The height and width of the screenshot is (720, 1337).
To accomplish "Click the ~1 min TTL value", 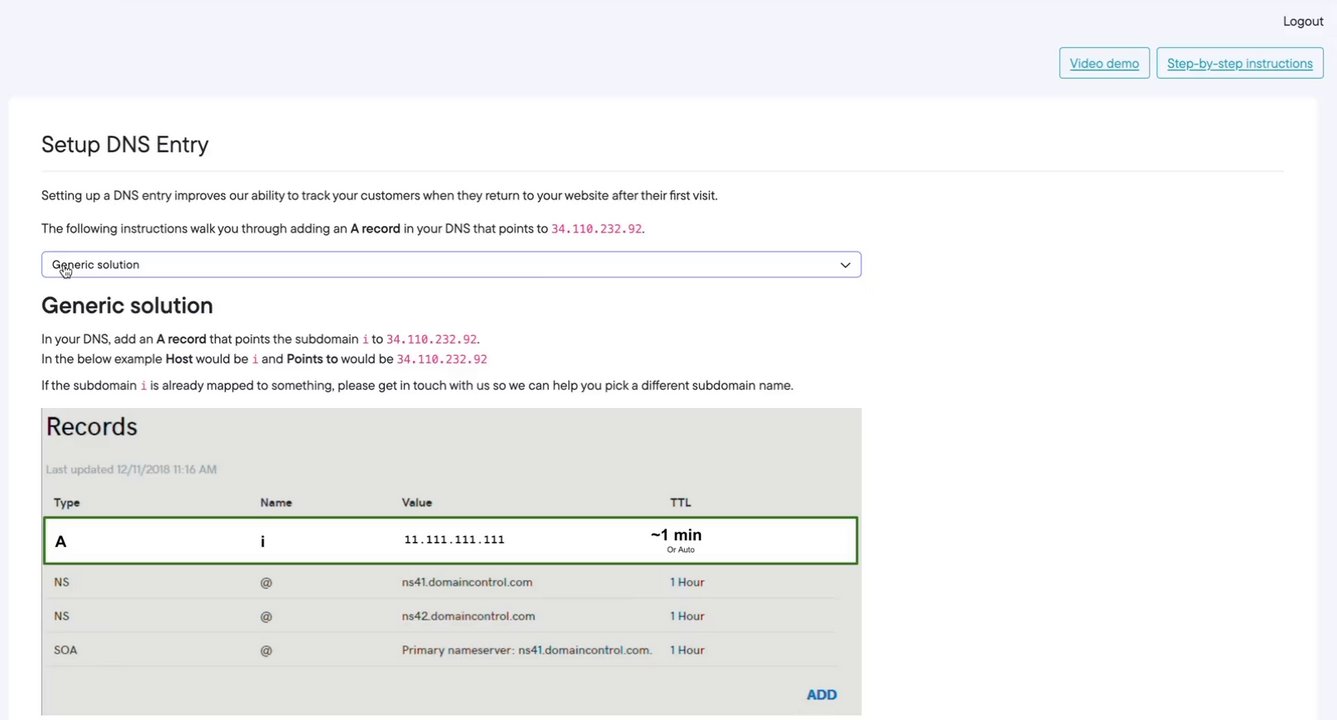I will coord(676,536).
